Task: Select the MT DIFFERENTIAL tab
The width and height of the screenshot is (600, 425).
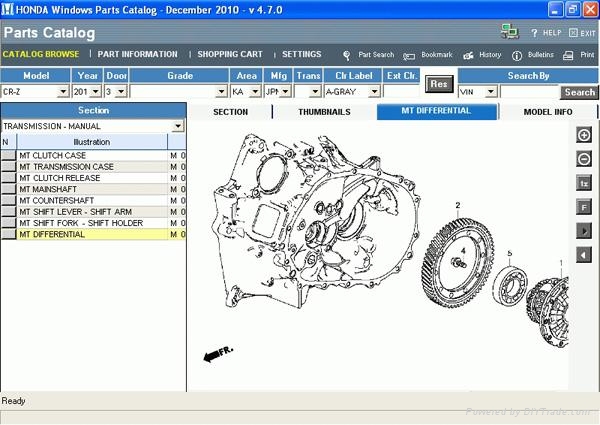Action: (437, 111)
